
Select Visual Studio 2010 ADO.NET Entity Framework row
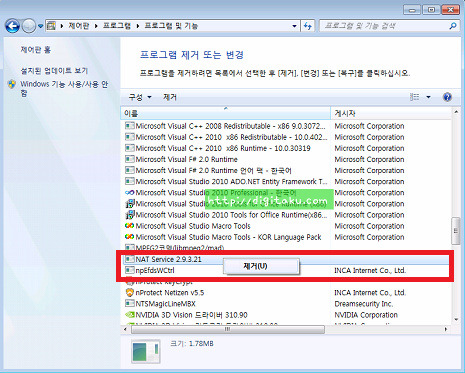tap(286, 181)
